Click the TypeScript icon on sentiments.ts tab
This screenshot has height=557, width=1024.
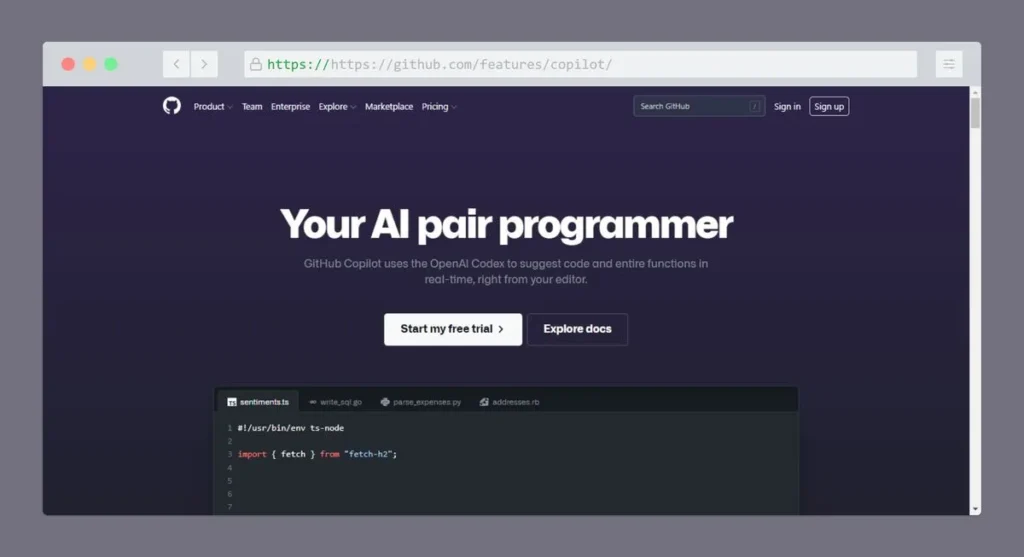(232, 402)
